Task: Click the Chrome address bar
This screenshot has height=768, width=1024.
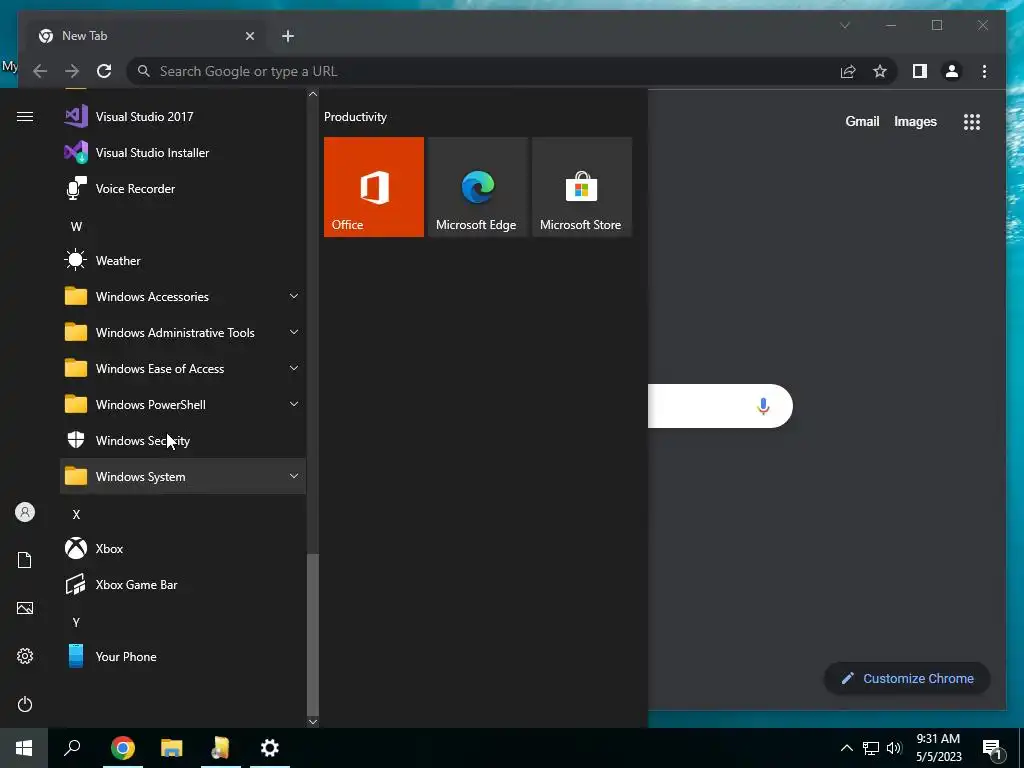Action: [x=483, y=71]
